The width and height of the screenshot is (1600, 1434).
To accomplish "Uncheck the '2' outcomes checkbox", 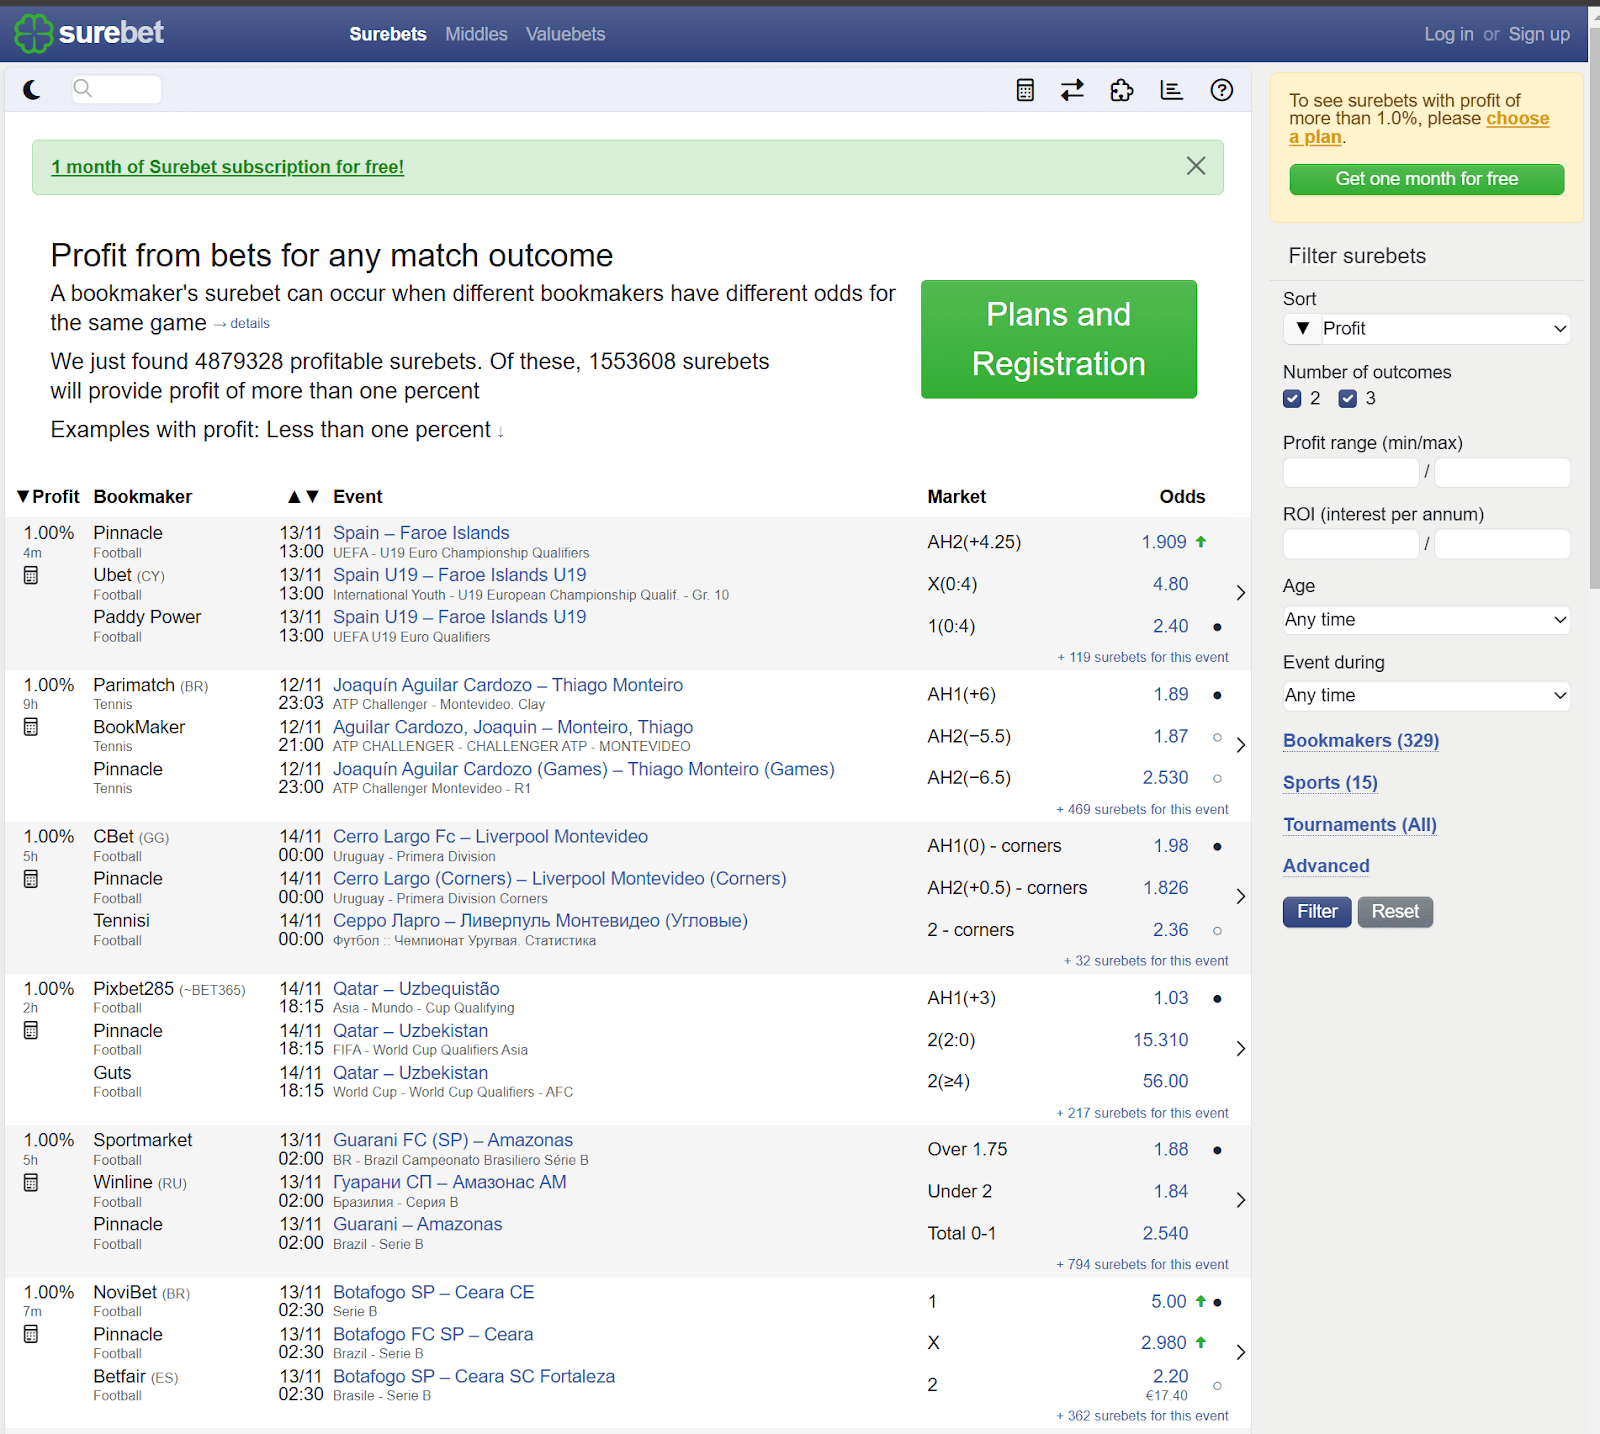I will pos(1292,398).
